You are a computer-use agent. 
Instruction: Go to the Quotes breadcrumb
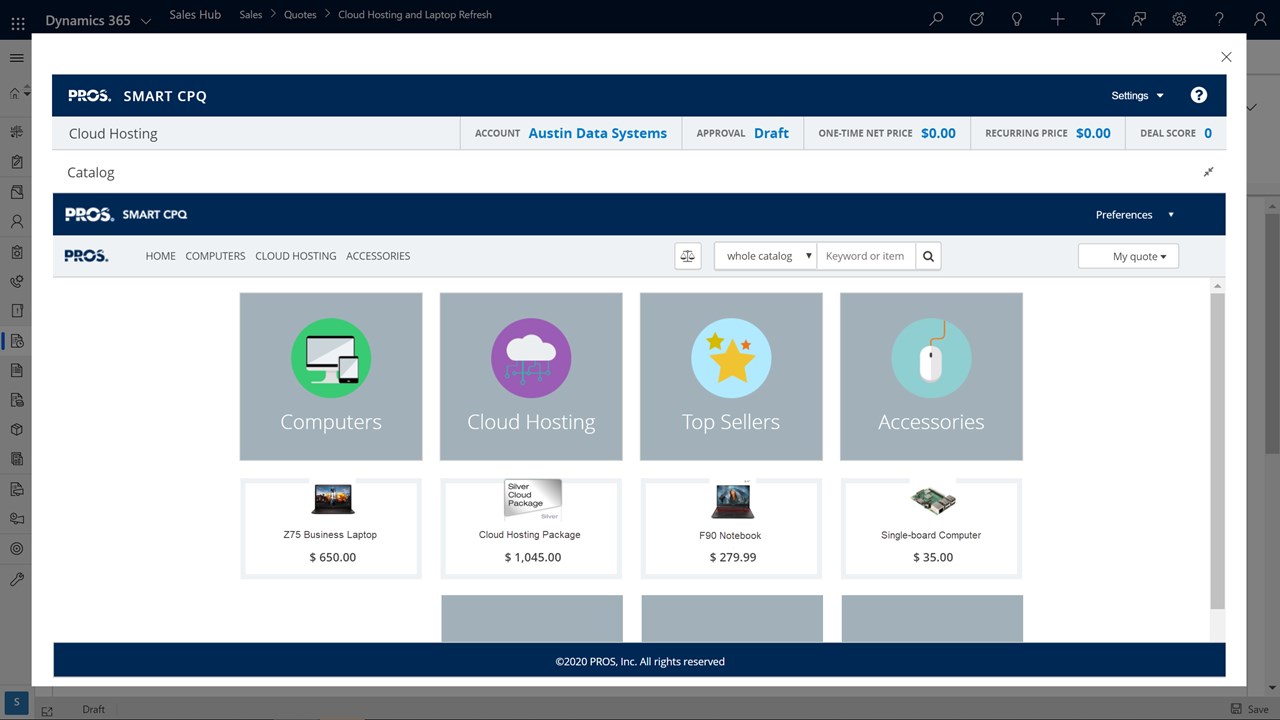pyautogui.click(x=300, y=15)
